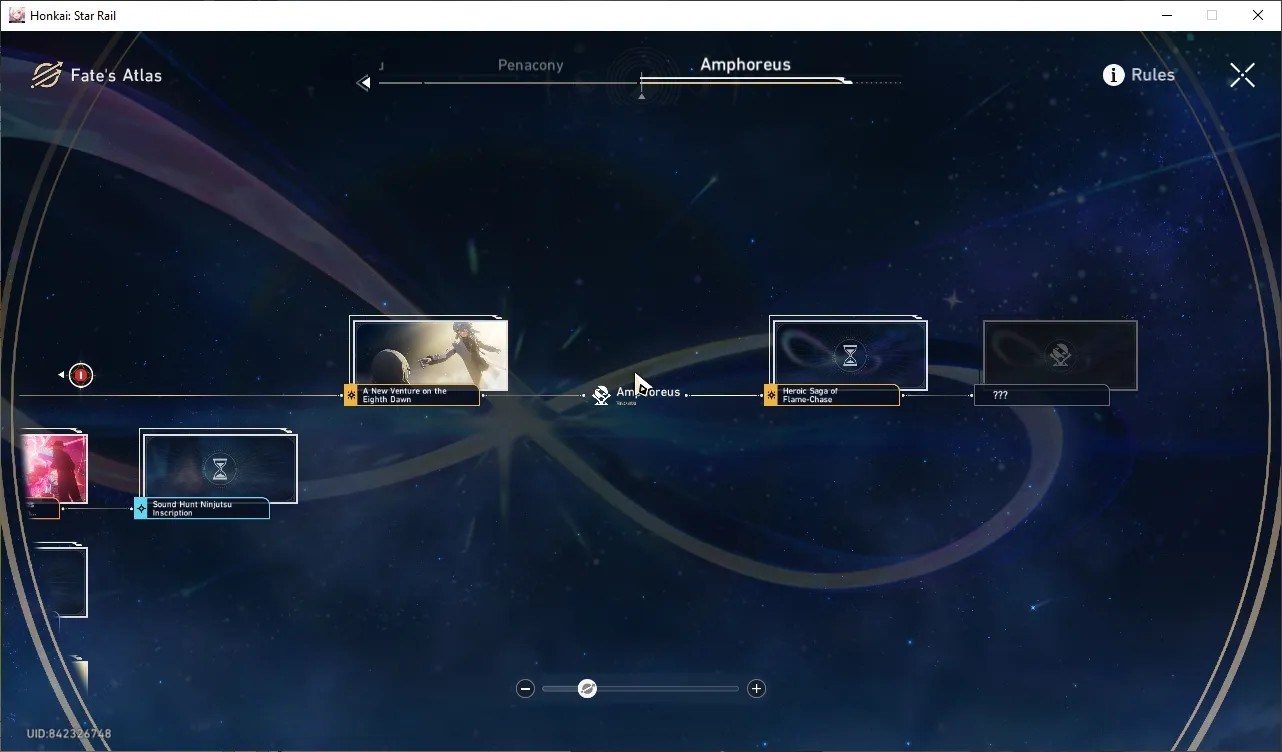Screen dimensions: 1282x752
Task: Go to previous chapter with left arrow
Action: tap(364, 83)
